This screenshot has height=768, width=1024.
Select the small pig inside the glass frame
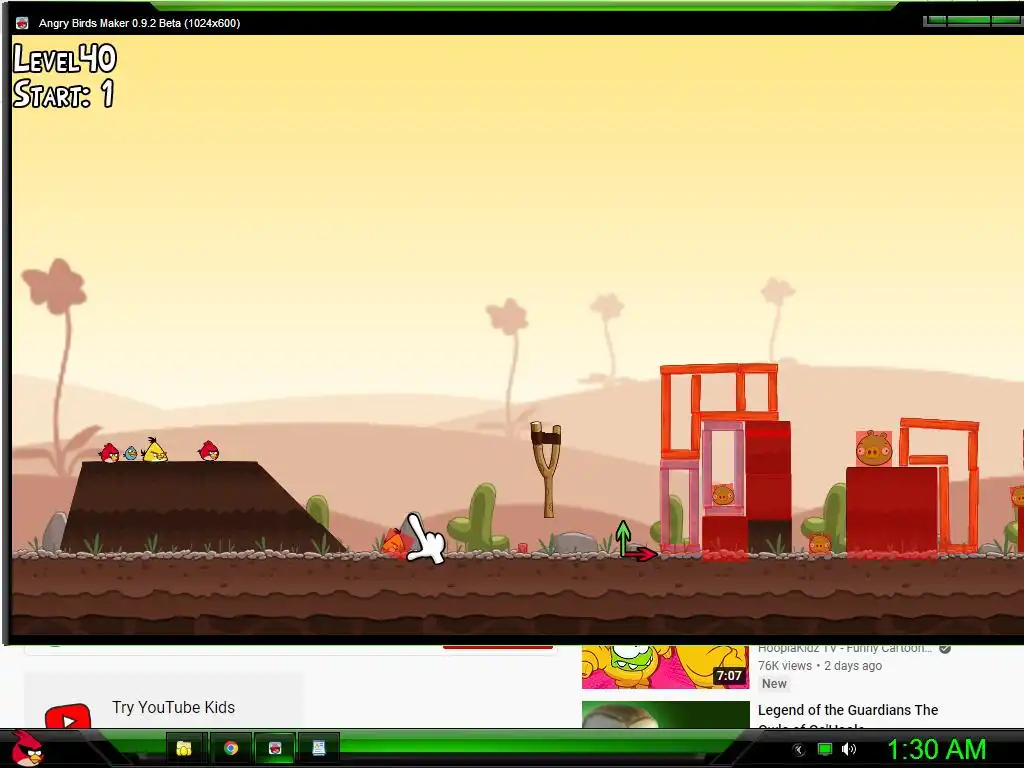point(722,495)
